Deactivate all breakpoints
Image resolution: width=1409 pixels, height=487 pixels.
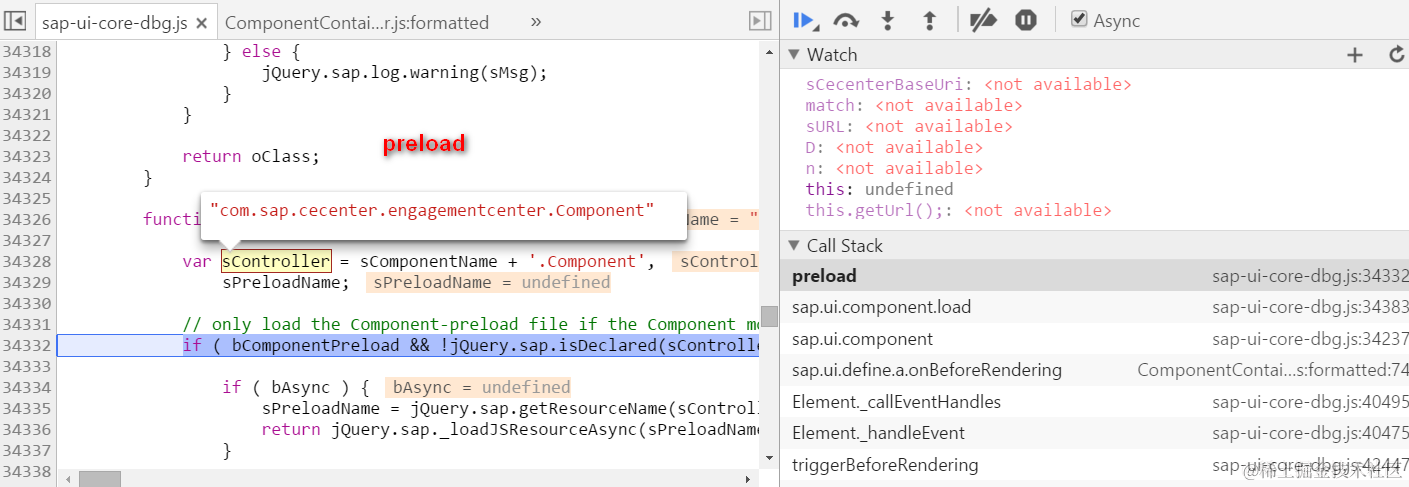pos(984,20)
